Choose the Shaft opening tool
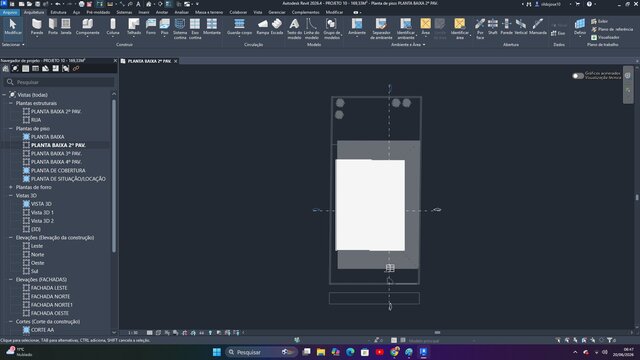 (x=493, y=27)
